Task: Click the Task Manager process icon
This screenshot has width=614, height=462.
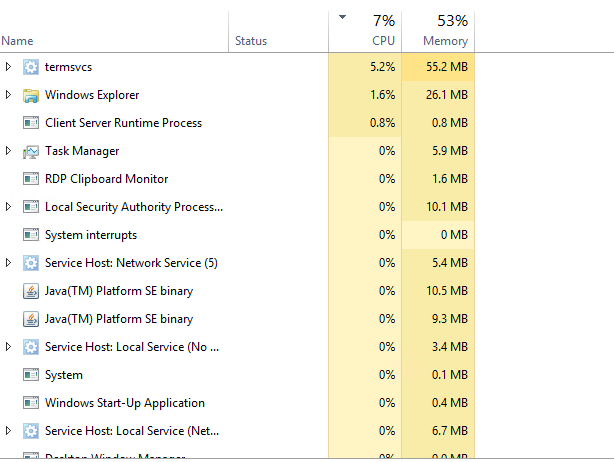Action: click(31, 151)
